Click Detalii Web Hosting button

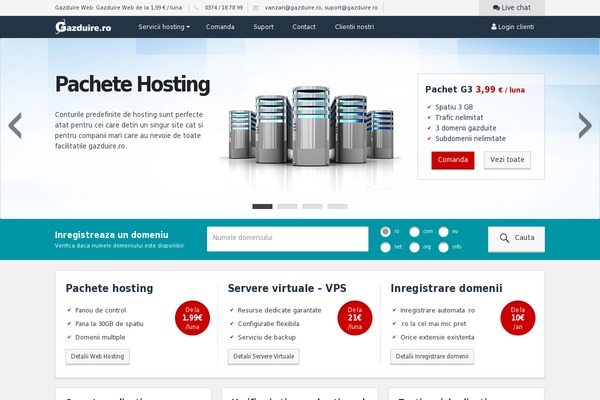click(97, 357)
